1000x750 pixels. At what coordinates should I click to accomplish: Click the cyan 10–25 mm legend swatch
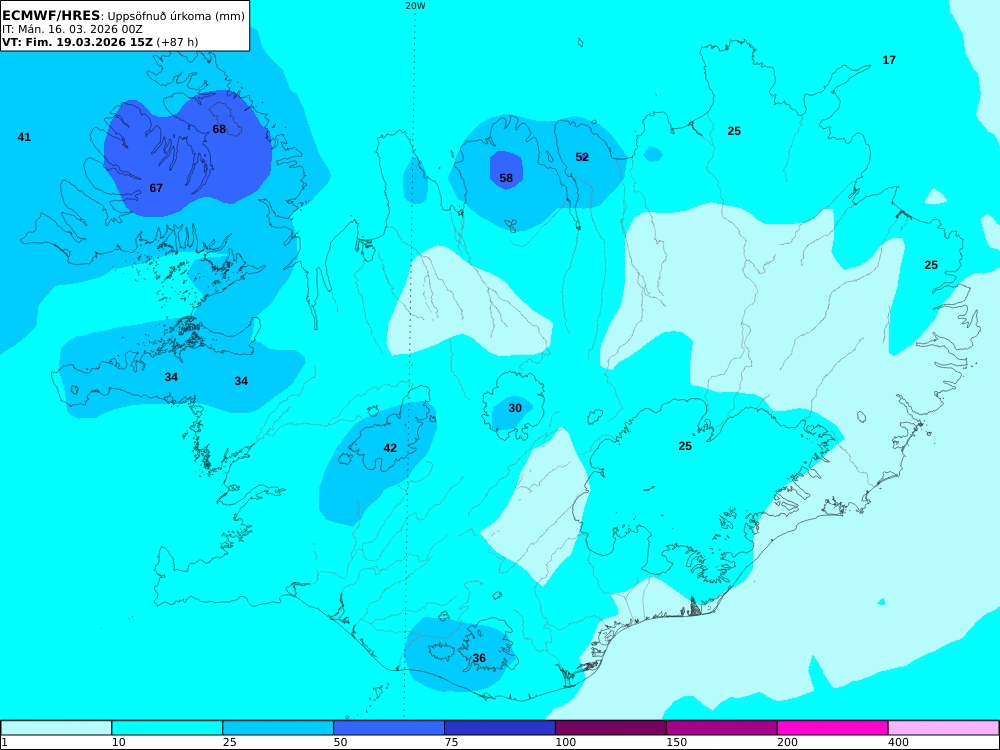coord(167,728)
